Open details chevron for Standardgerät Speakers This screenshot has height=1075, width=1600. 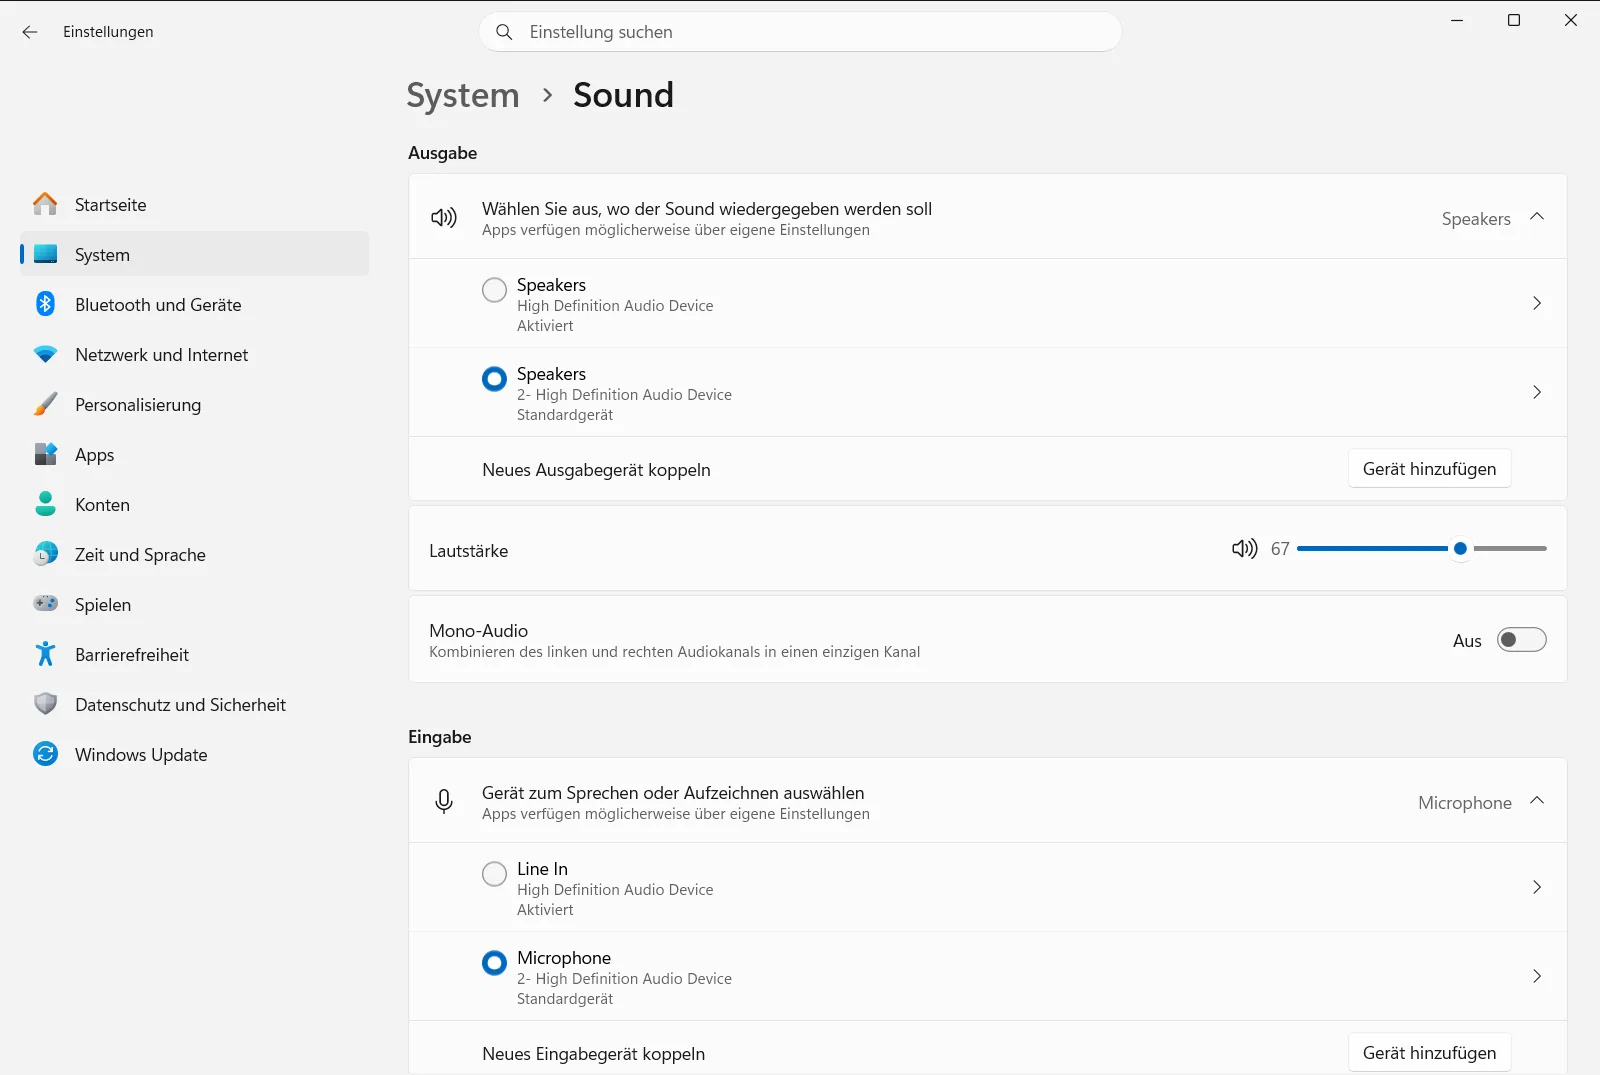1537,392
